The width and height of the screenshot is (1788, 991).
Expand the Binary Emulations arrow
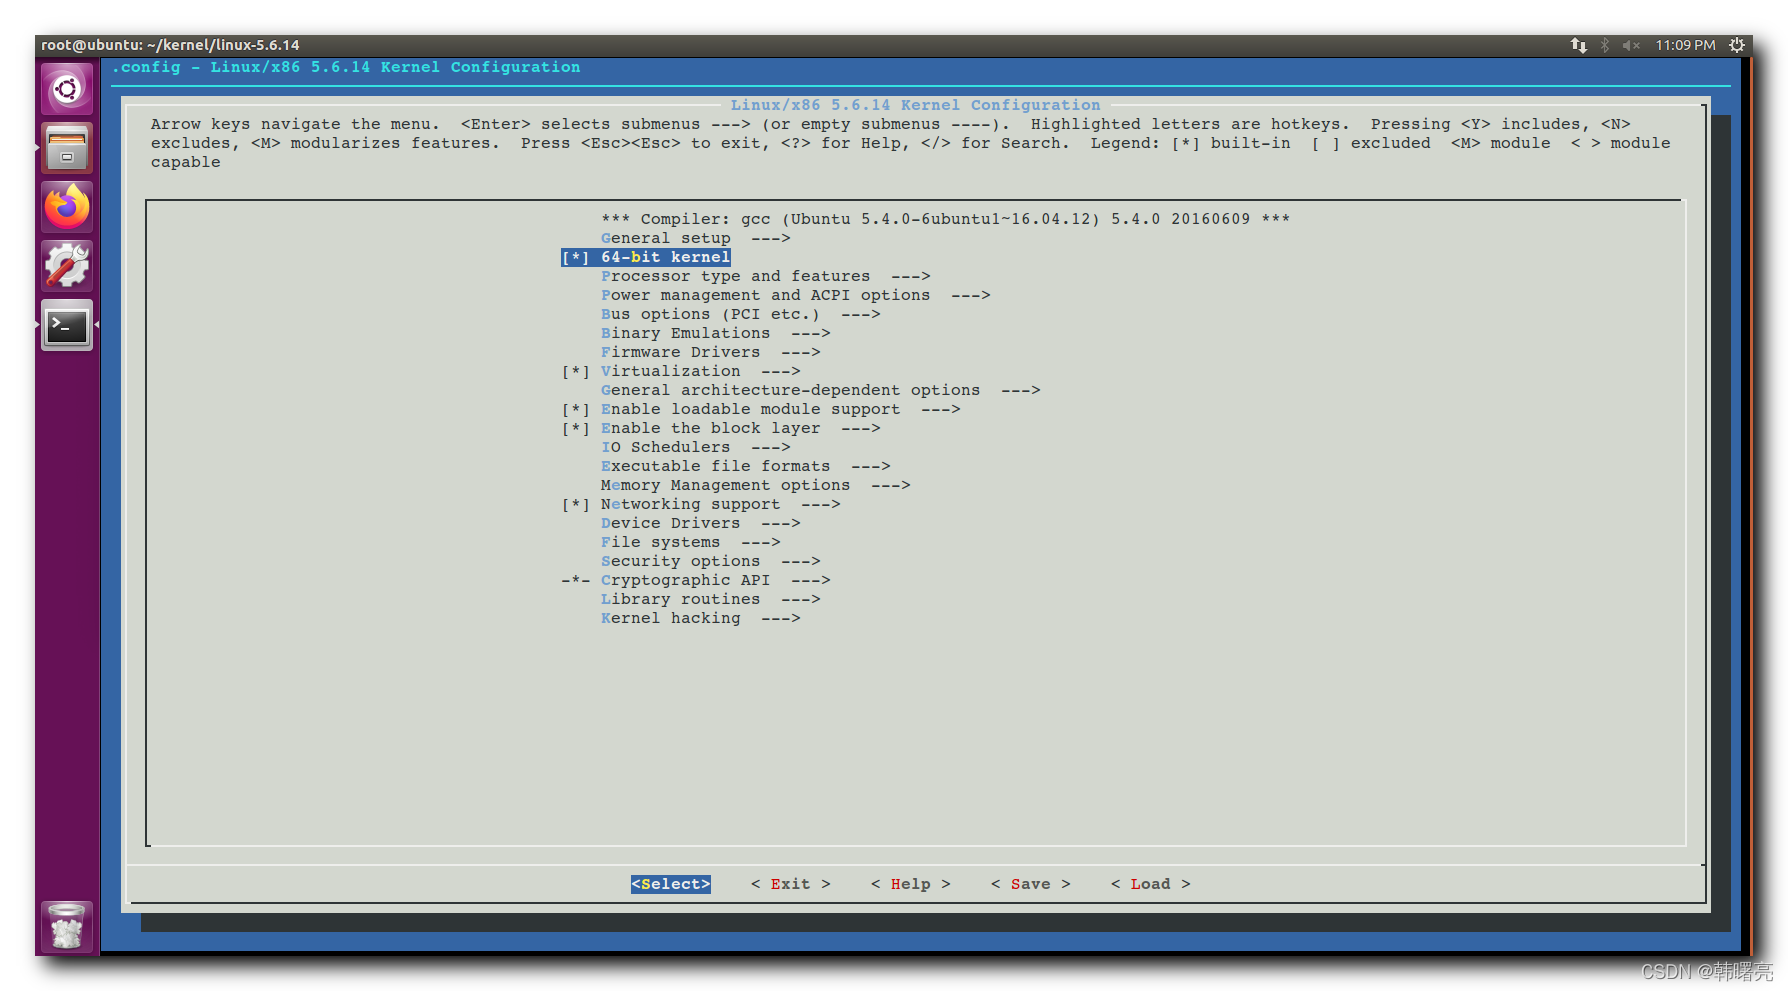pyautogui.click(x=811, y=333)
